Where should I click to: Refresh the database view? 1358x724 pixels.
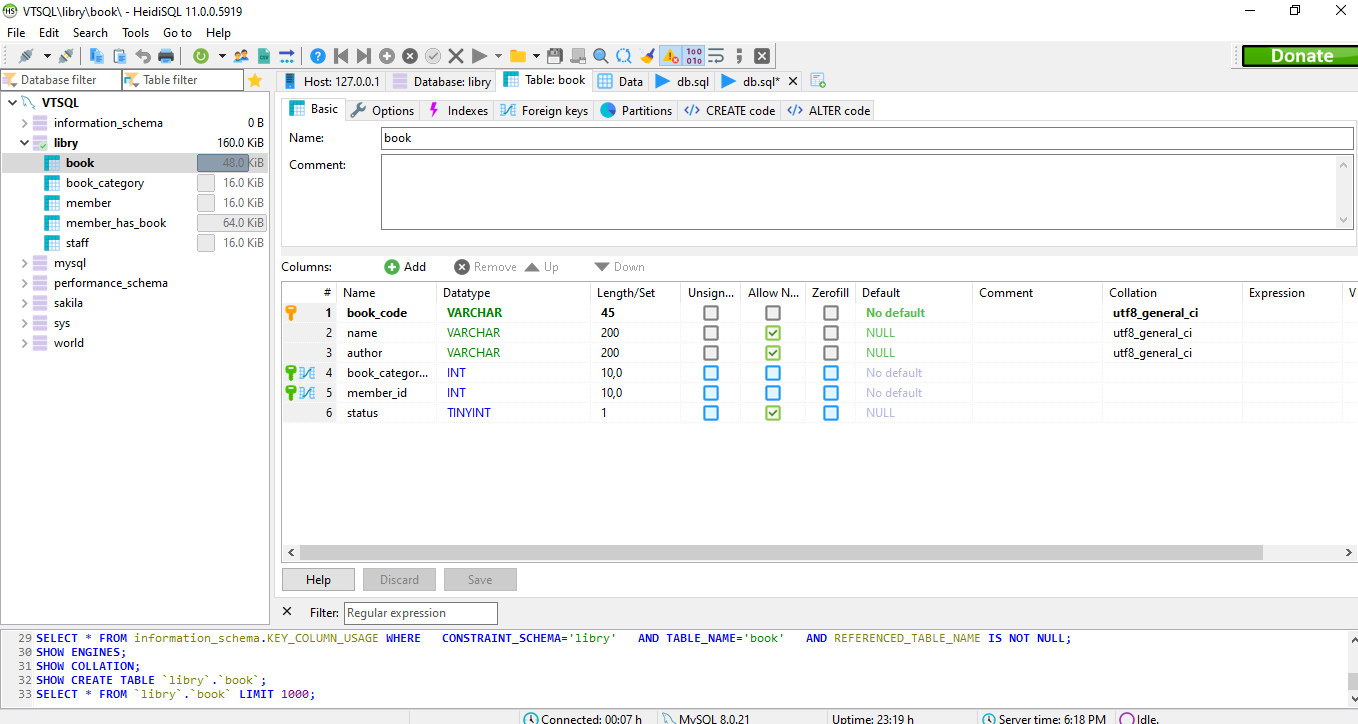pyautogui.click(x=200, y=55)
